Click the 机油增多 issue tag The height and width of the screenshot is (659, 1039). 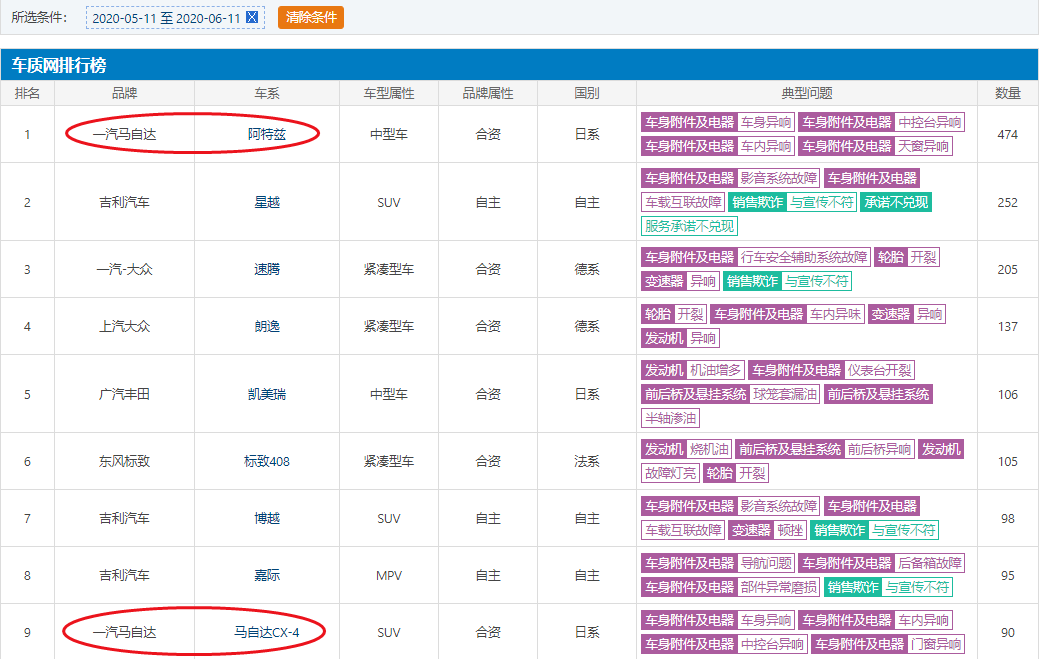click(716, 370)
